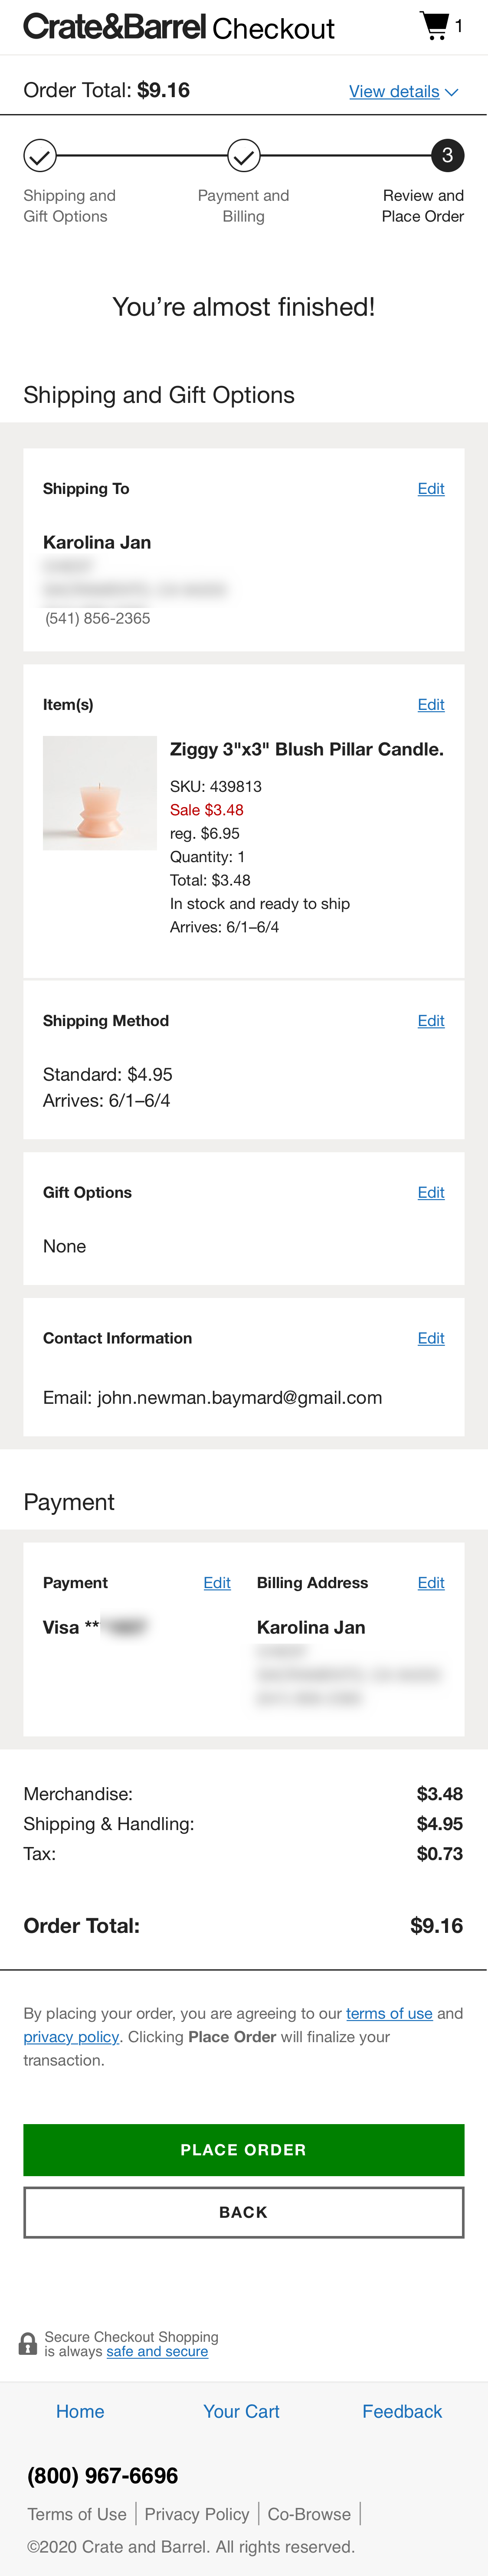The height and width of the screenshot is (2576, 488).
Task: Edit the Shipping To address
Action: tap(431, 489)
